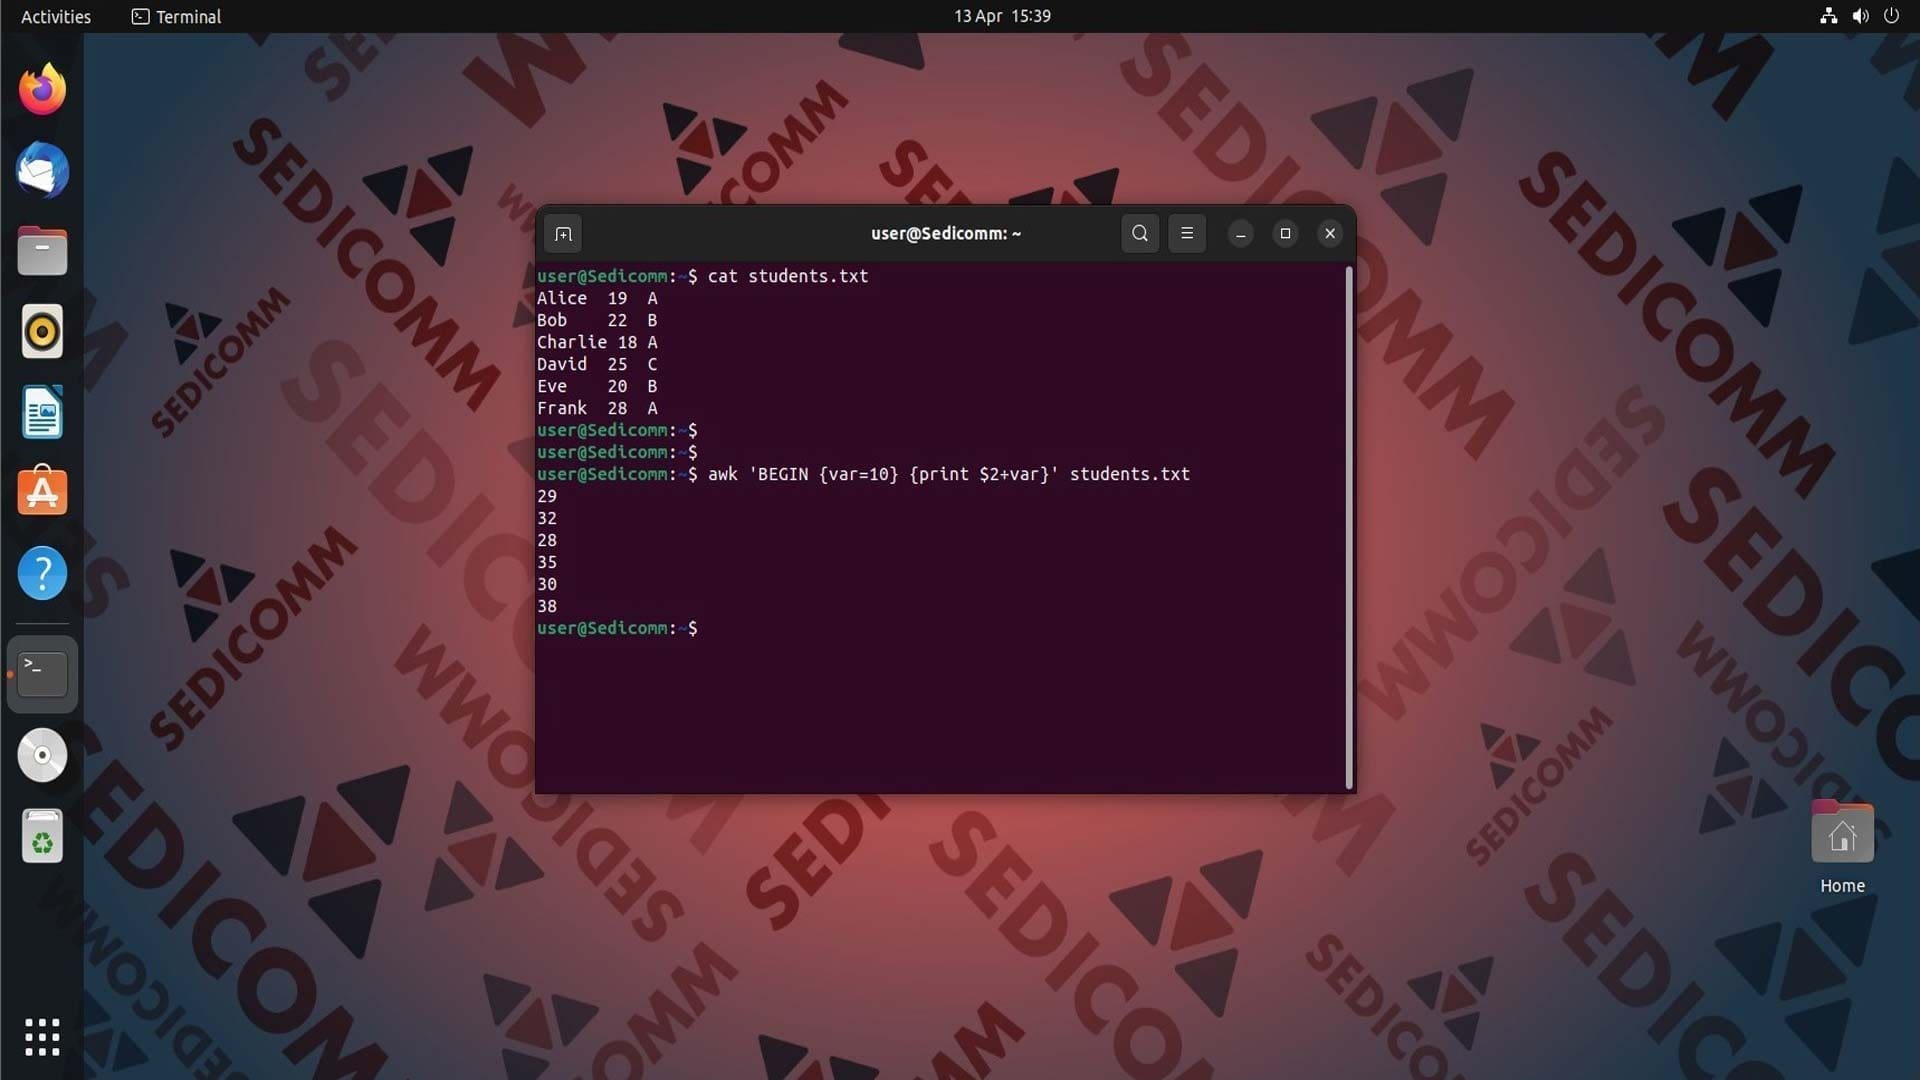
Task: Open Rhythmbox music player in dock
Action: pyautogui.click(x=42, y=331)
